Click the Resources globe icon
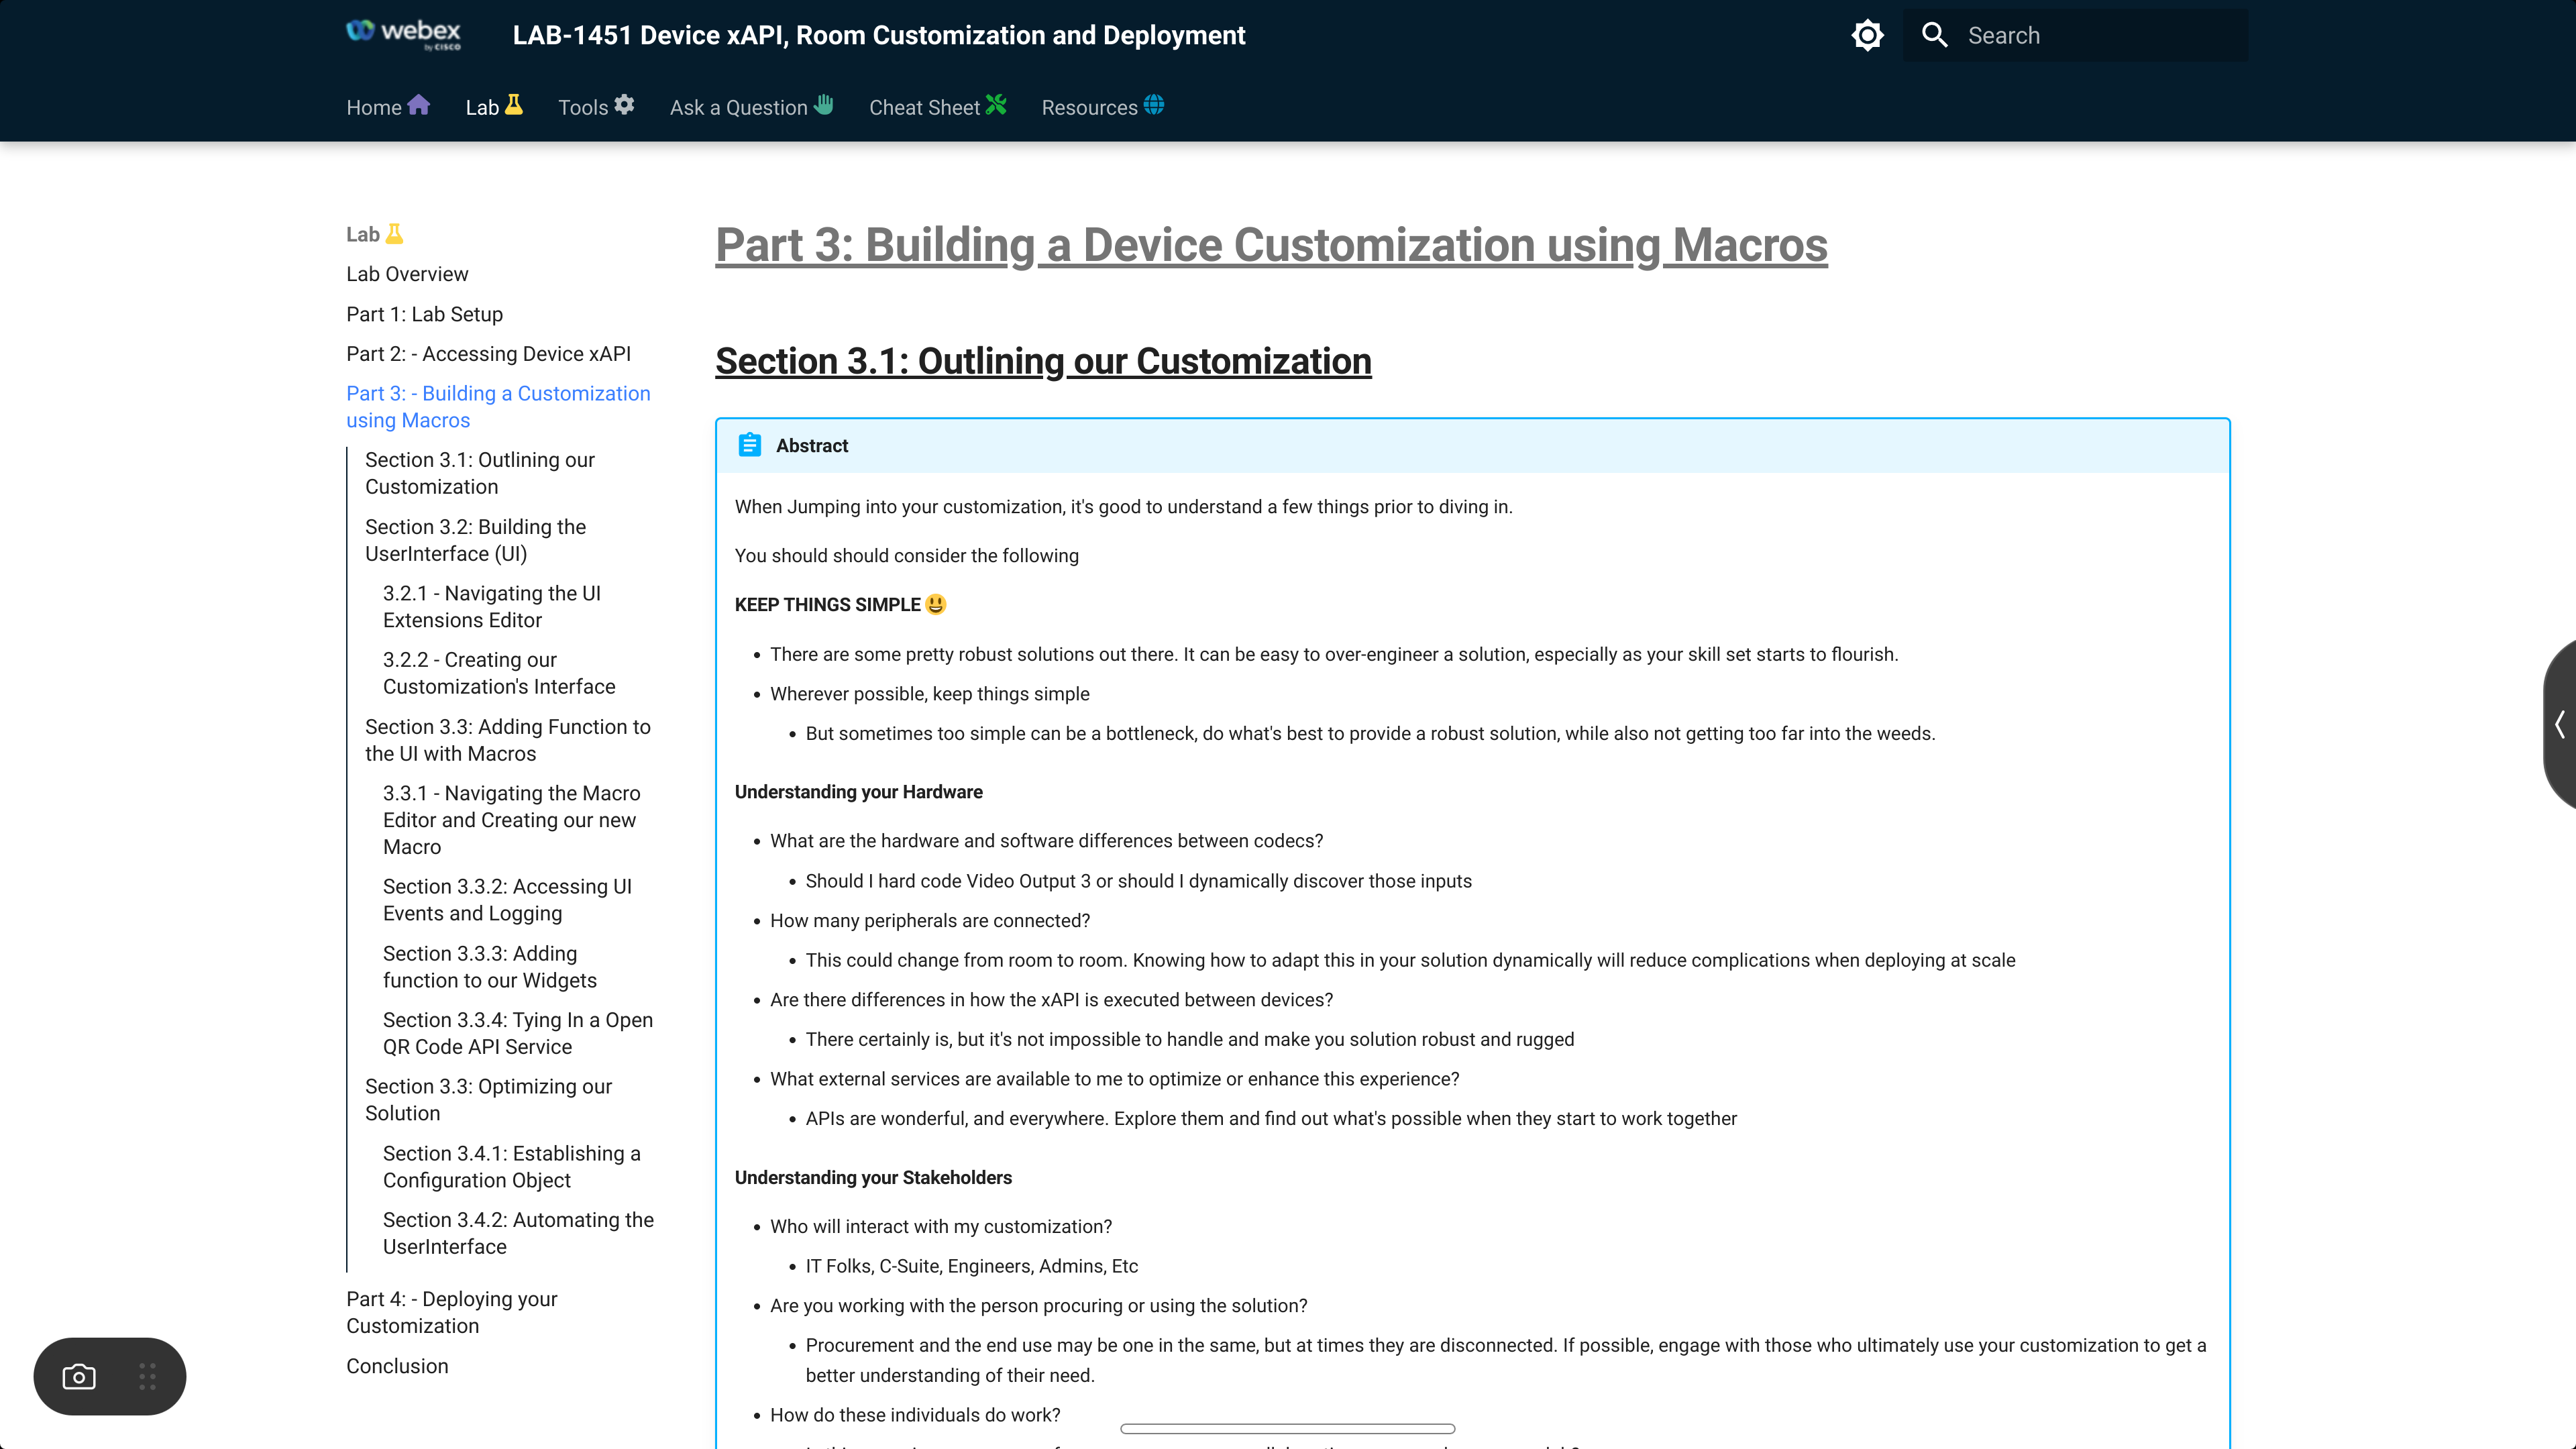 pos(1154,105)
